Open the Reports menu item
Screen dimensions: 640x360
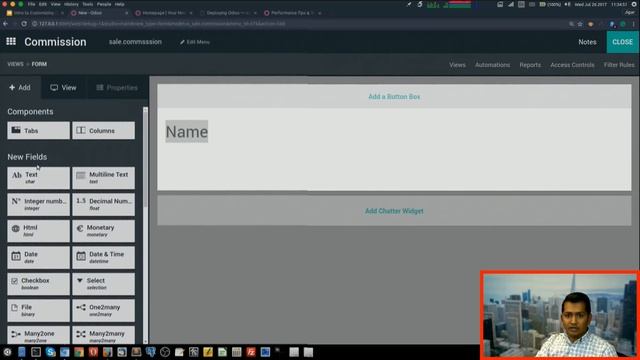[530, 65]
